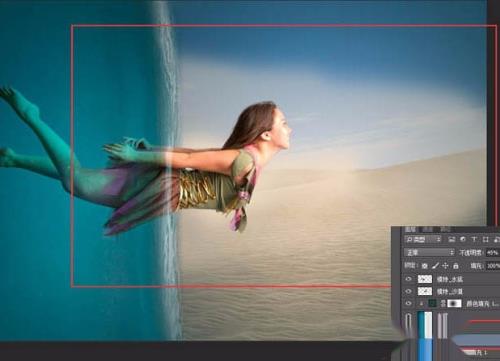This screenshot has height=361, width=500.
Task: Click the 不透明度 opacity value field
Action: pos(493,253)
